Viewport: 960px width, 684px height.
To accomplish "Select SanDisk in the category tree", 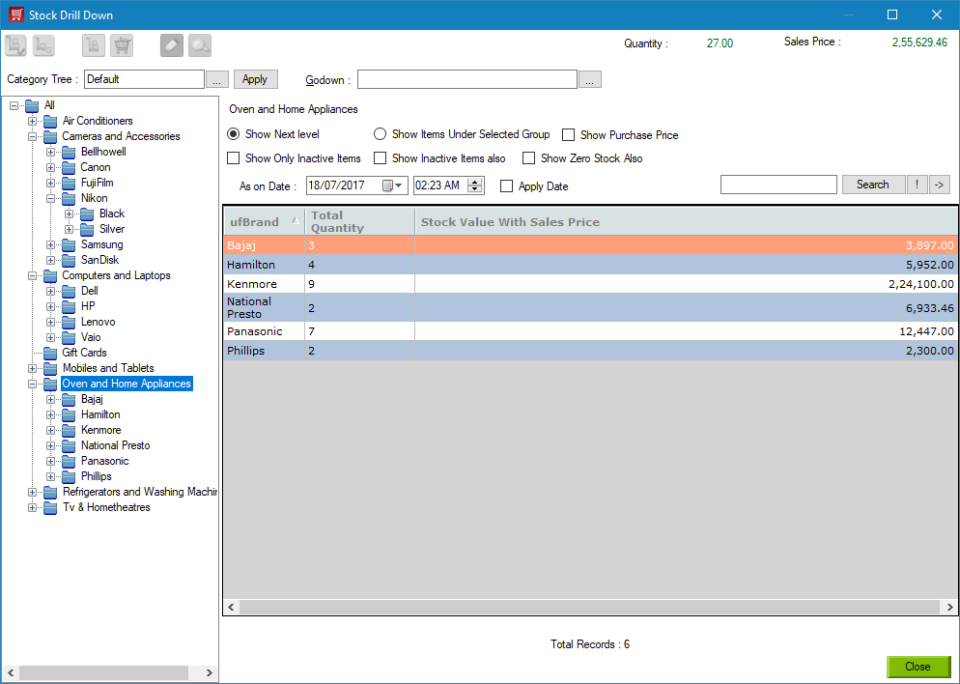I will coord(100,260).
